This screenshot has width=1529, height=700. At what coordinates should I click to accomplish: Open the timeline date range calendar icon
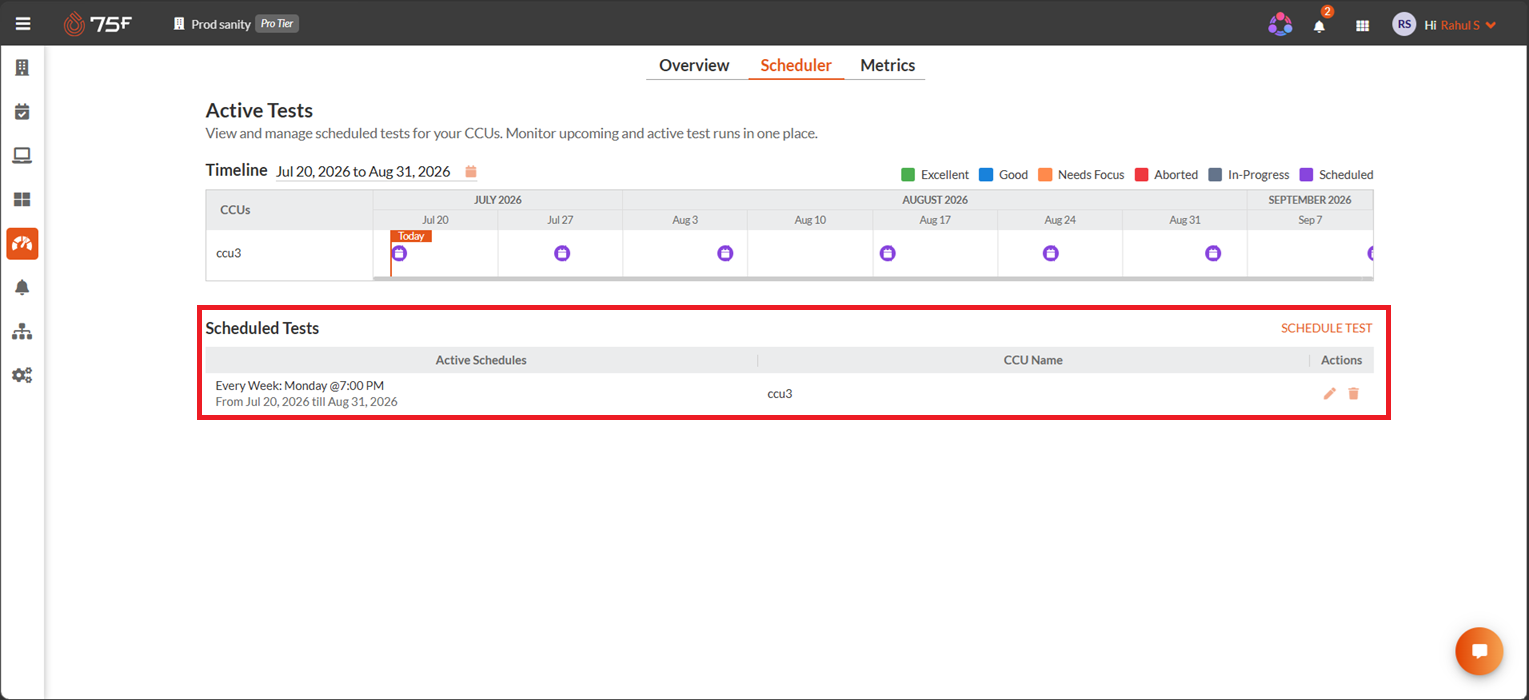471,172
